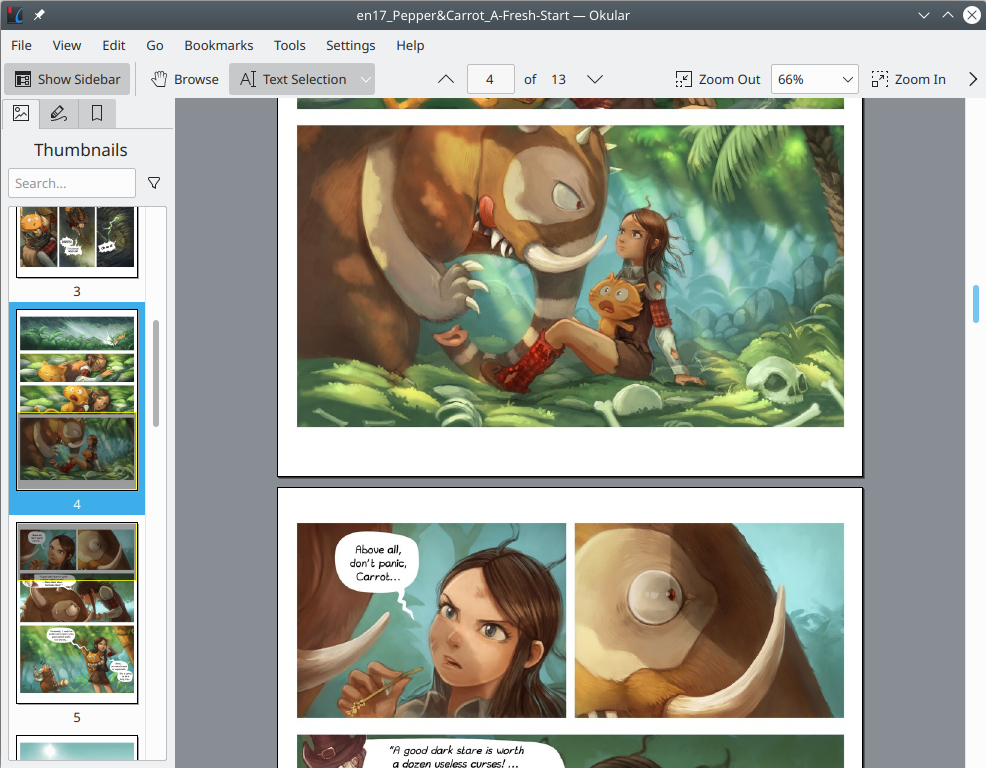The width and height of the screenshot is (986, 768).
Task: Open the Settings menu
Action: pos(350,45)
